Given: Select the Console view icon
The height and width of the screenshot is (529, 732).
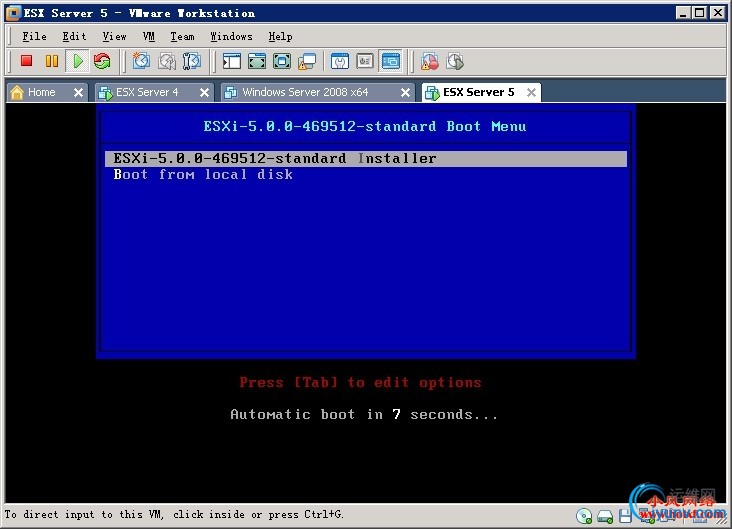Looking at the screenshot, I should coord(390,61).
